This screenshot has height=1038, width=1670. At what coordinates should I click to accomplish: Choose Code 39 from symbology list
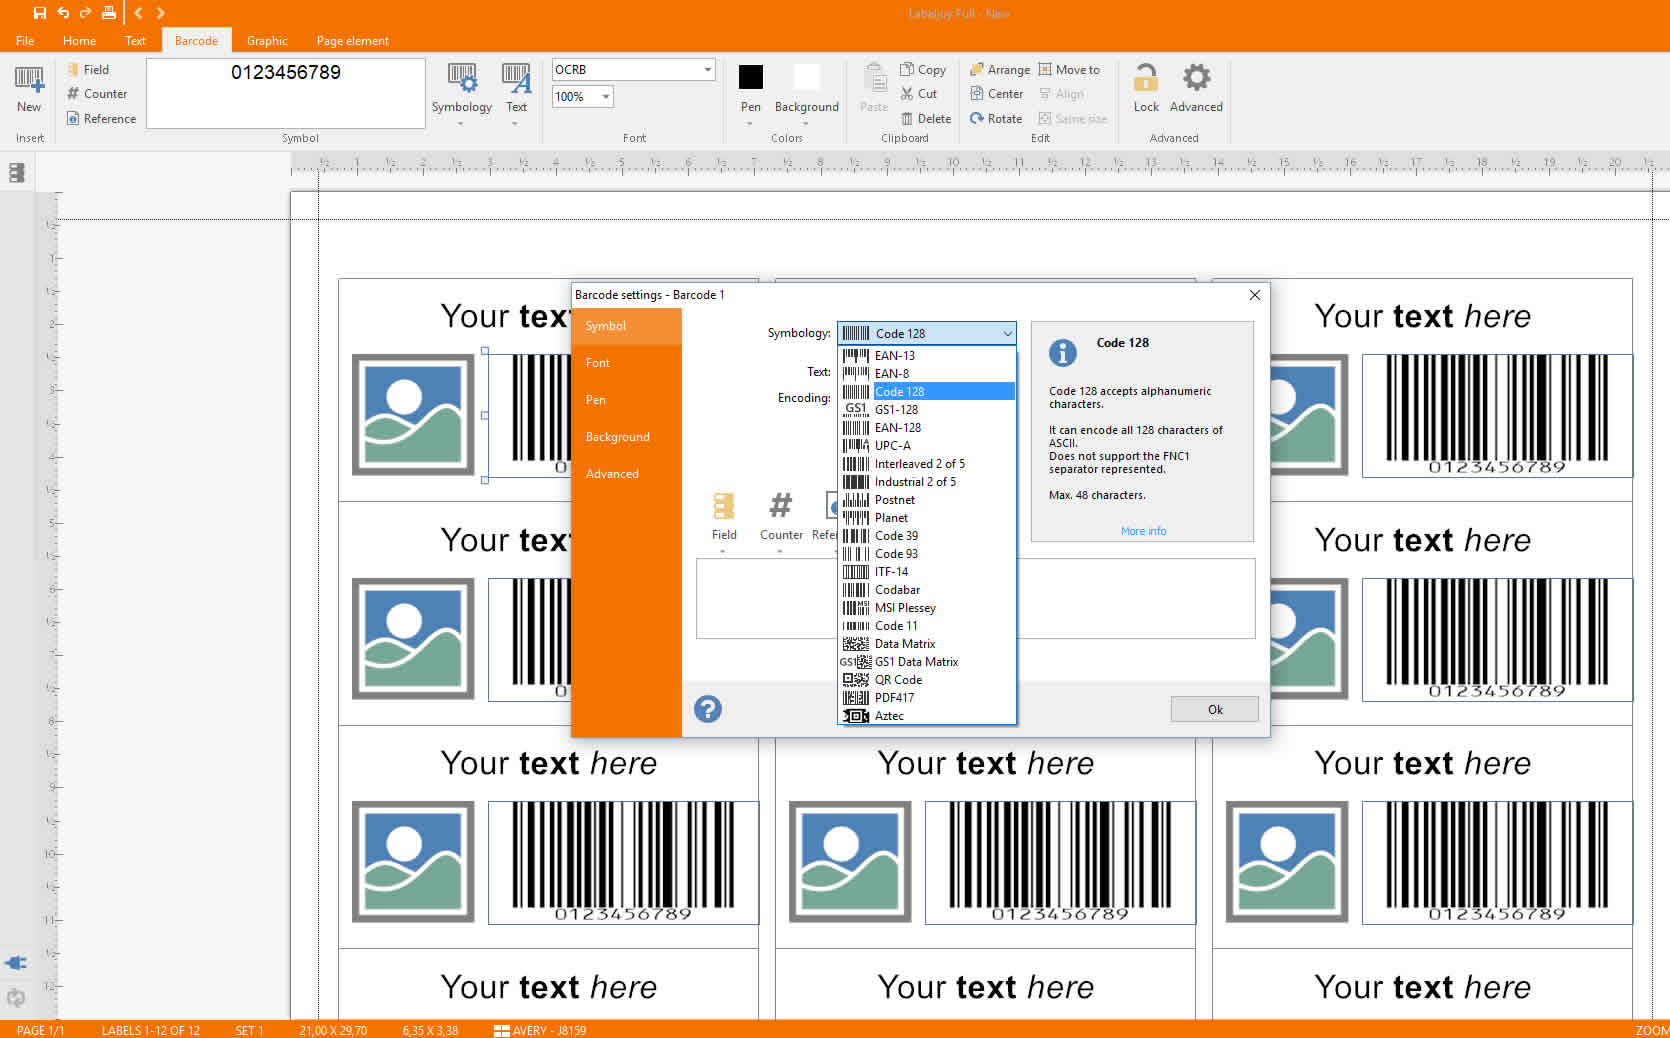tap(927, 535)
